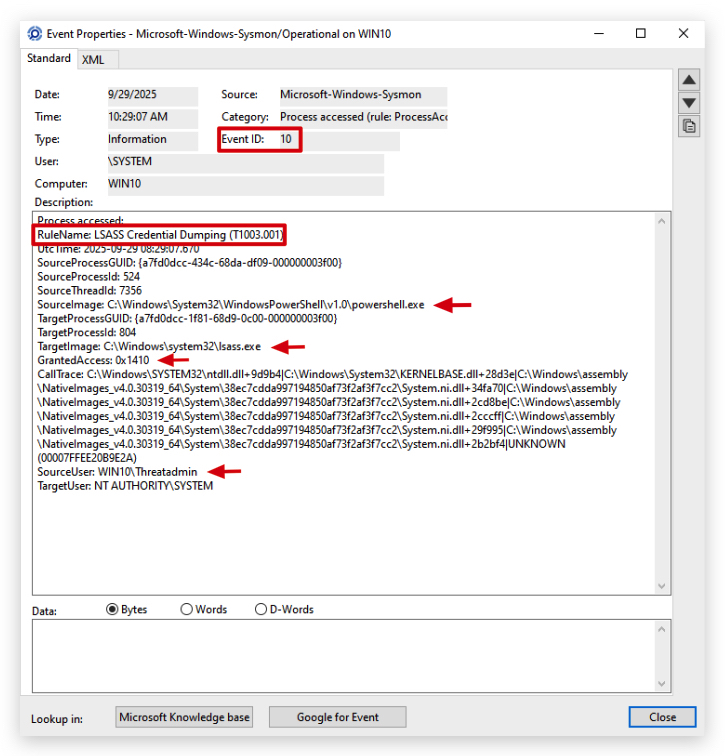The height and width of the screenshot is (756, 725).
Task: Close the window using the X icon
Action: pos(683,33)
